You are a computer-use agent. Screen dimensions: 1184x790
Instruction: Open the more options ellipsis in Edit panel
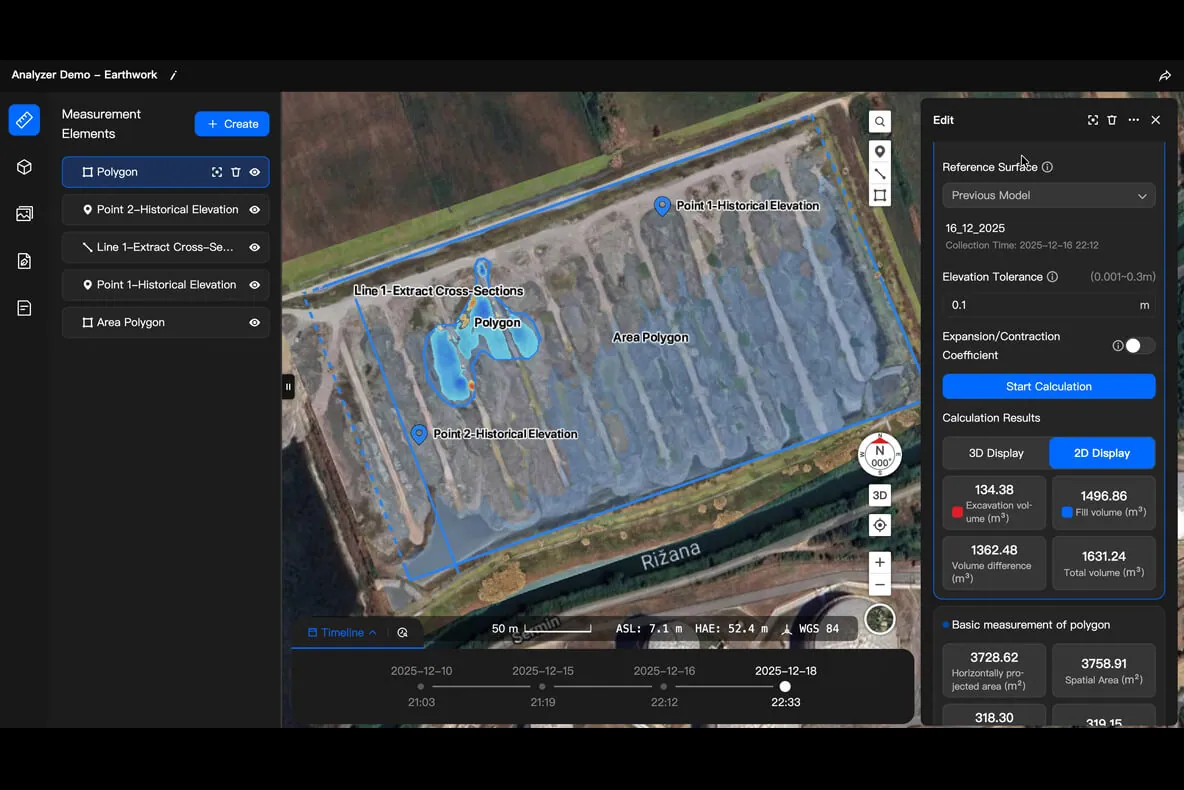point(1133,120)
